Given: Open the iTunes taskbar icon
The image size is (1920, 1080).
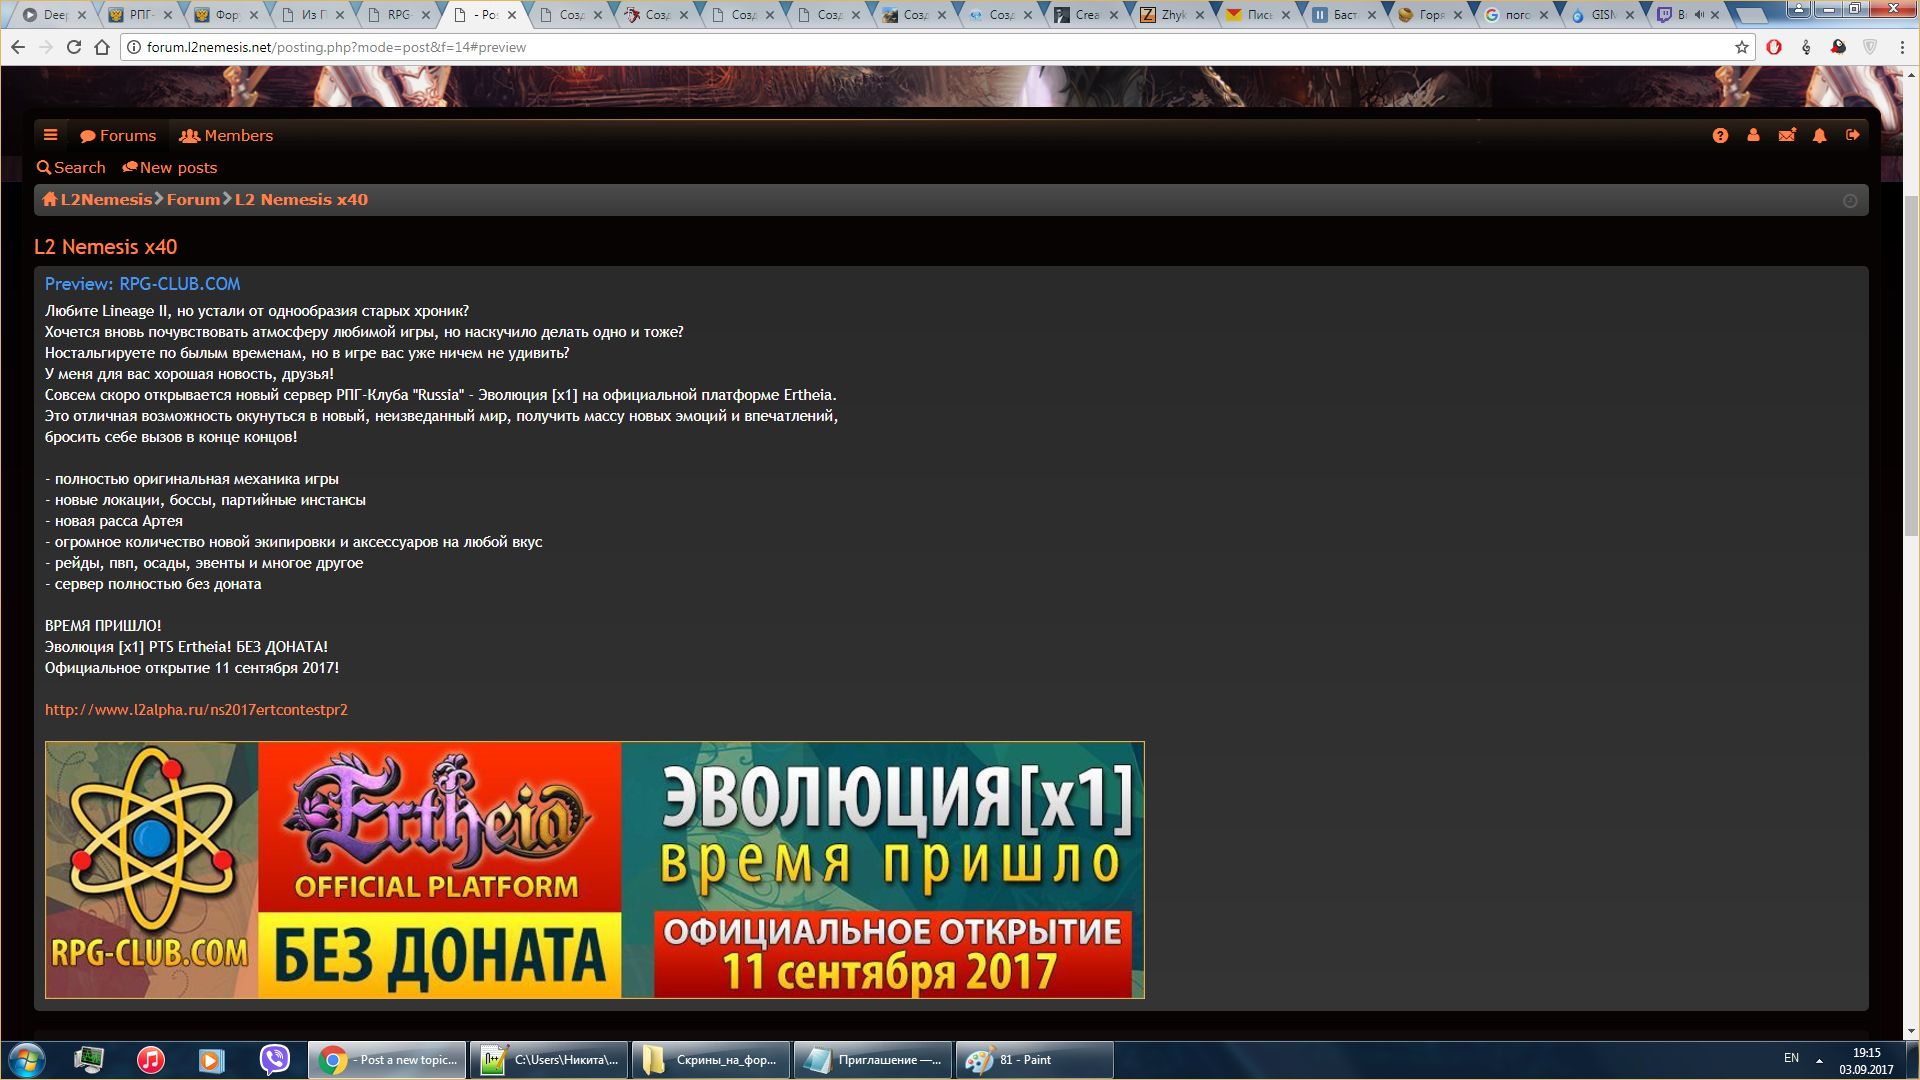Looking at the screenshot, I should pyautogui.click(x=150, y=1060).
